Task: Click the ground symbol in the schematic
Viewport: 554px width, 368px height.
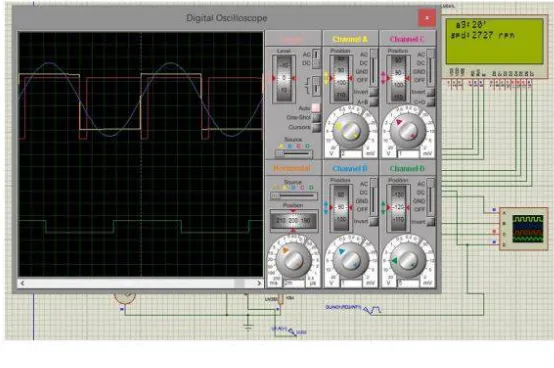Action: 248,327
